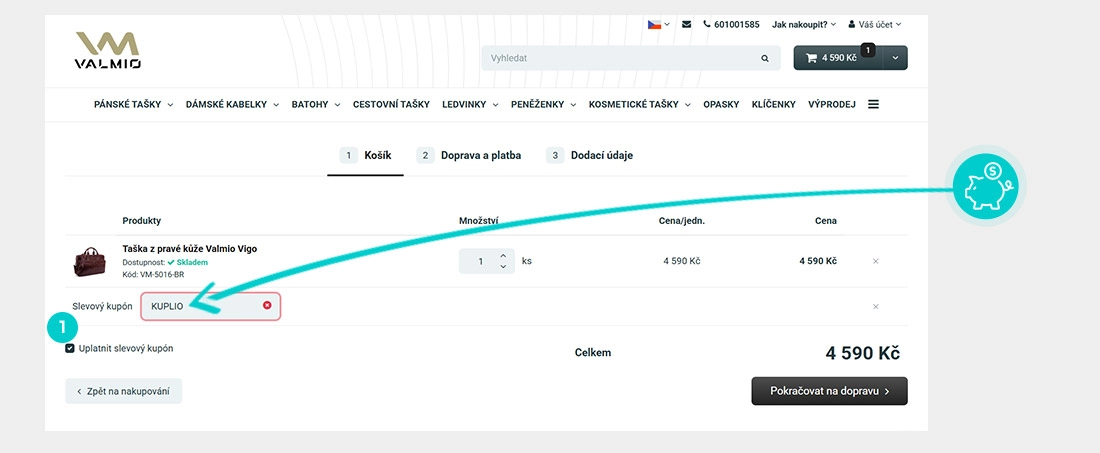
Task: Click the Celkem total 4 590 Kč
Action: tap(862, 353)
